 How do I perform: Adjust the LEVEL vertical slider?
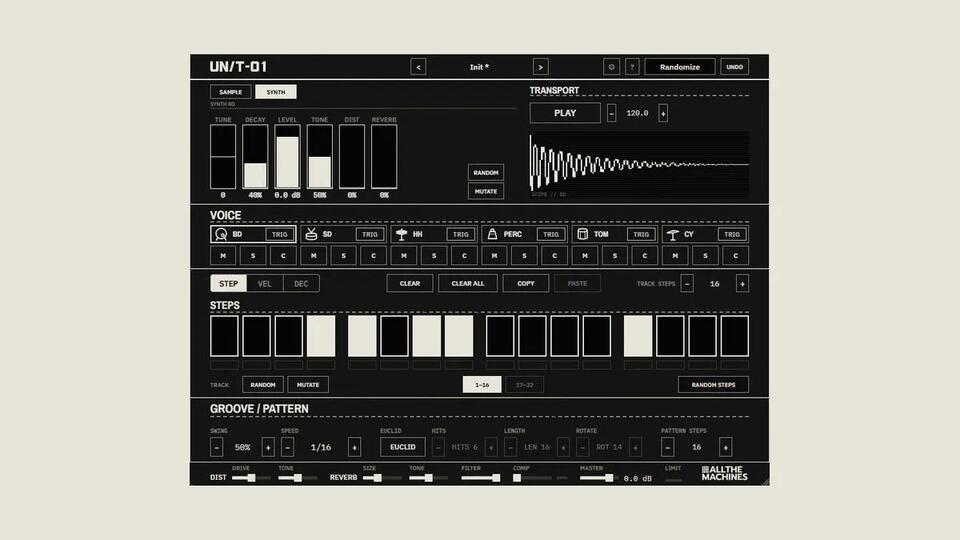(x=287, y=157)
